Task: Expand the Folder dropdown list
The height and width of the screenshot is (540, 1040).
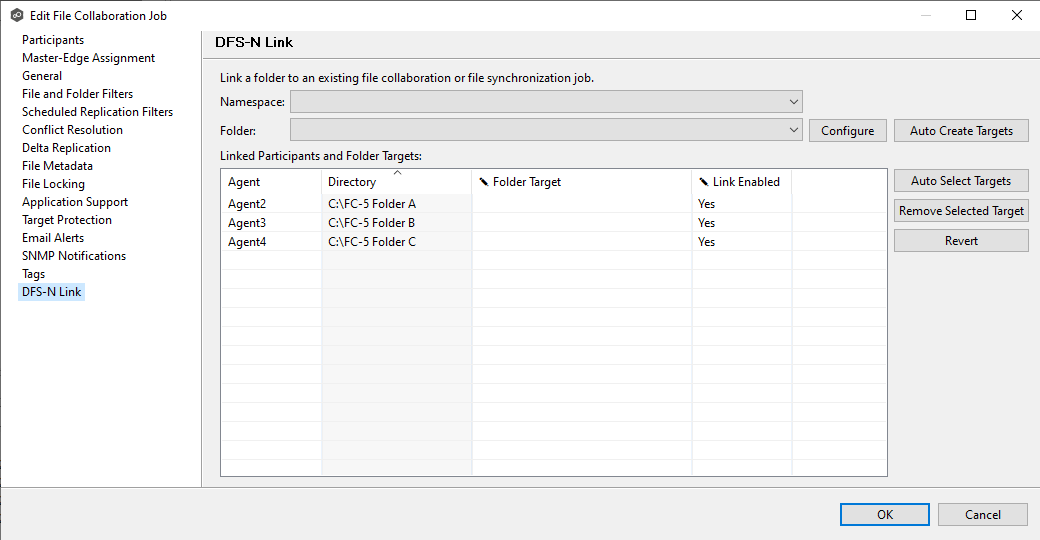Action: click(x=793, y=130)
